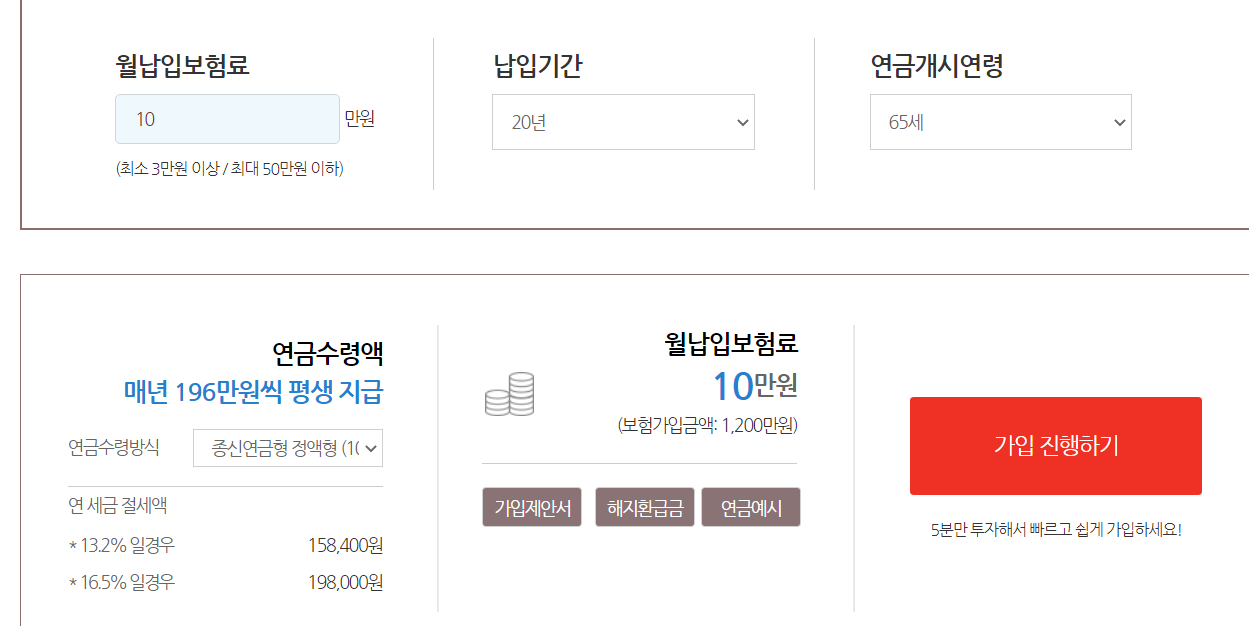Click the label * 13.2% 일경우
Image resolution: width=1249 pixels, height=626 pixels.
pyautogui.click(x=121, y=545)
